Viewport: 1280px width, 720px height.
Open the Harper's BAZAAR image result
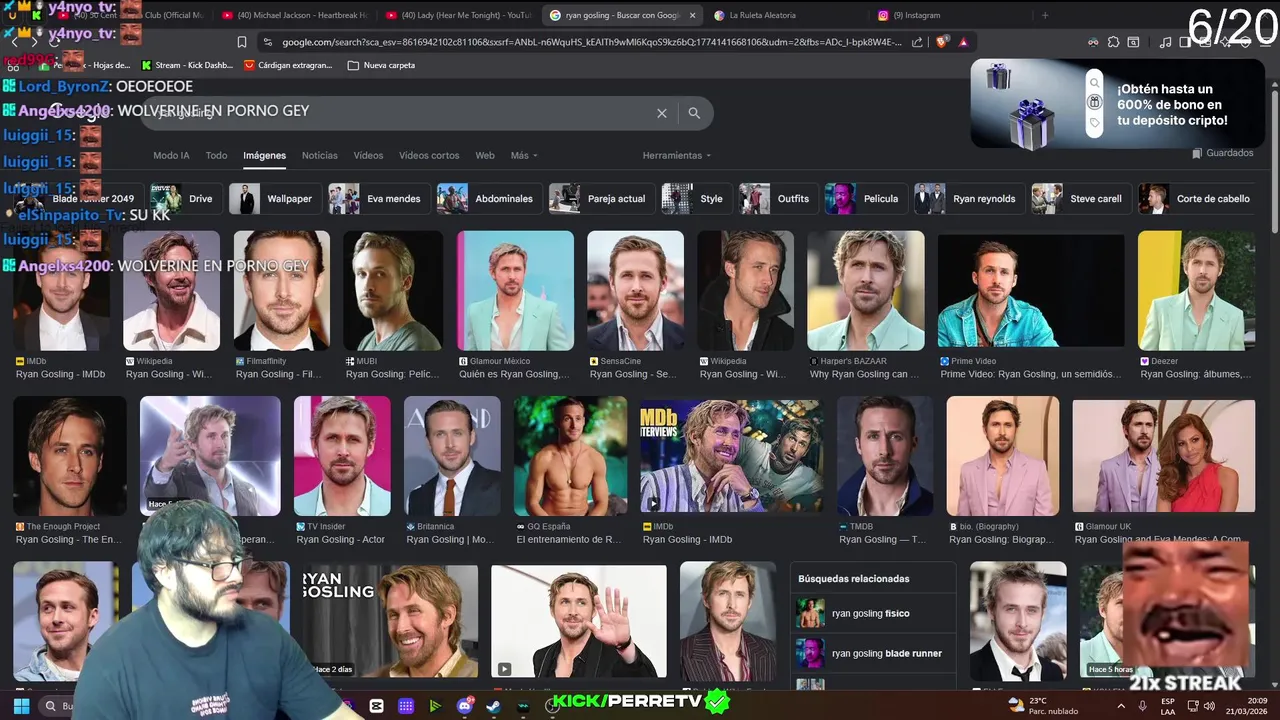click(x=866, y=291)
